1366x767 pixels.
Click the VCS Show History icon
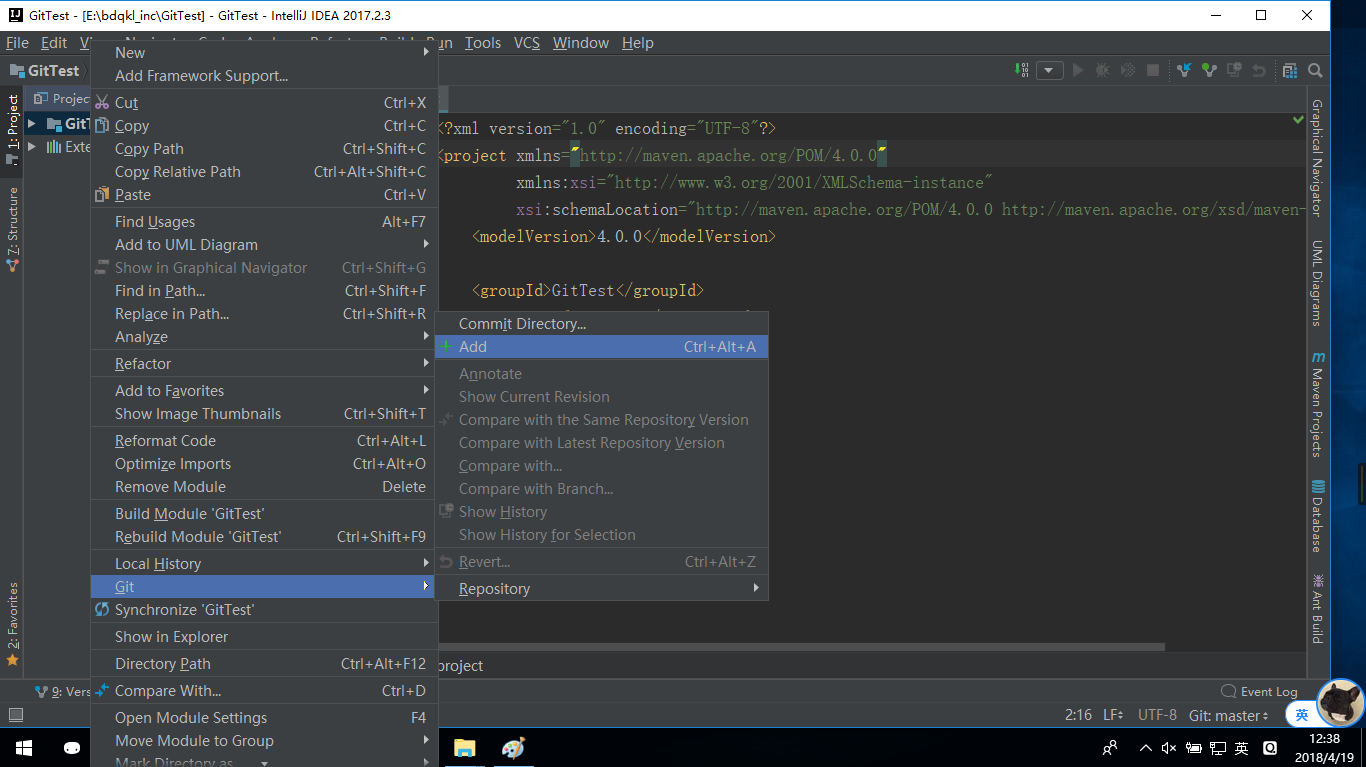(x=1234, y=70)
